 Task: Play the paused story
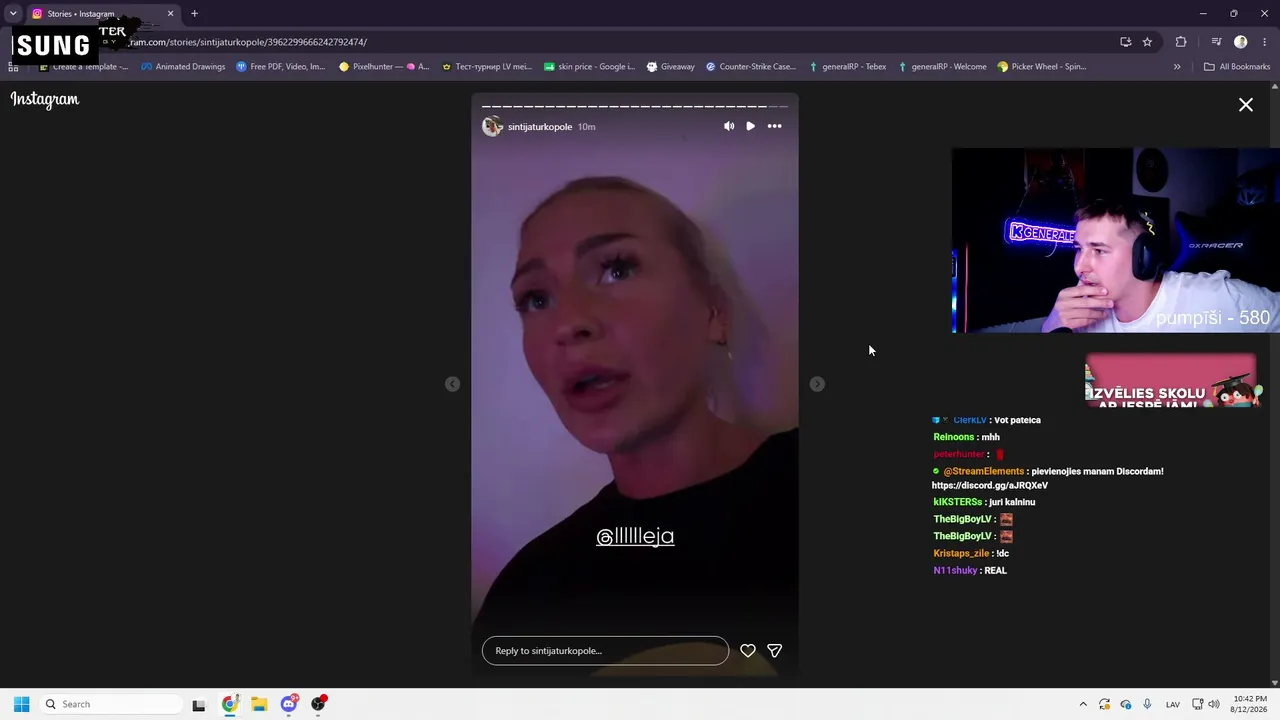[x=750, y=126]
